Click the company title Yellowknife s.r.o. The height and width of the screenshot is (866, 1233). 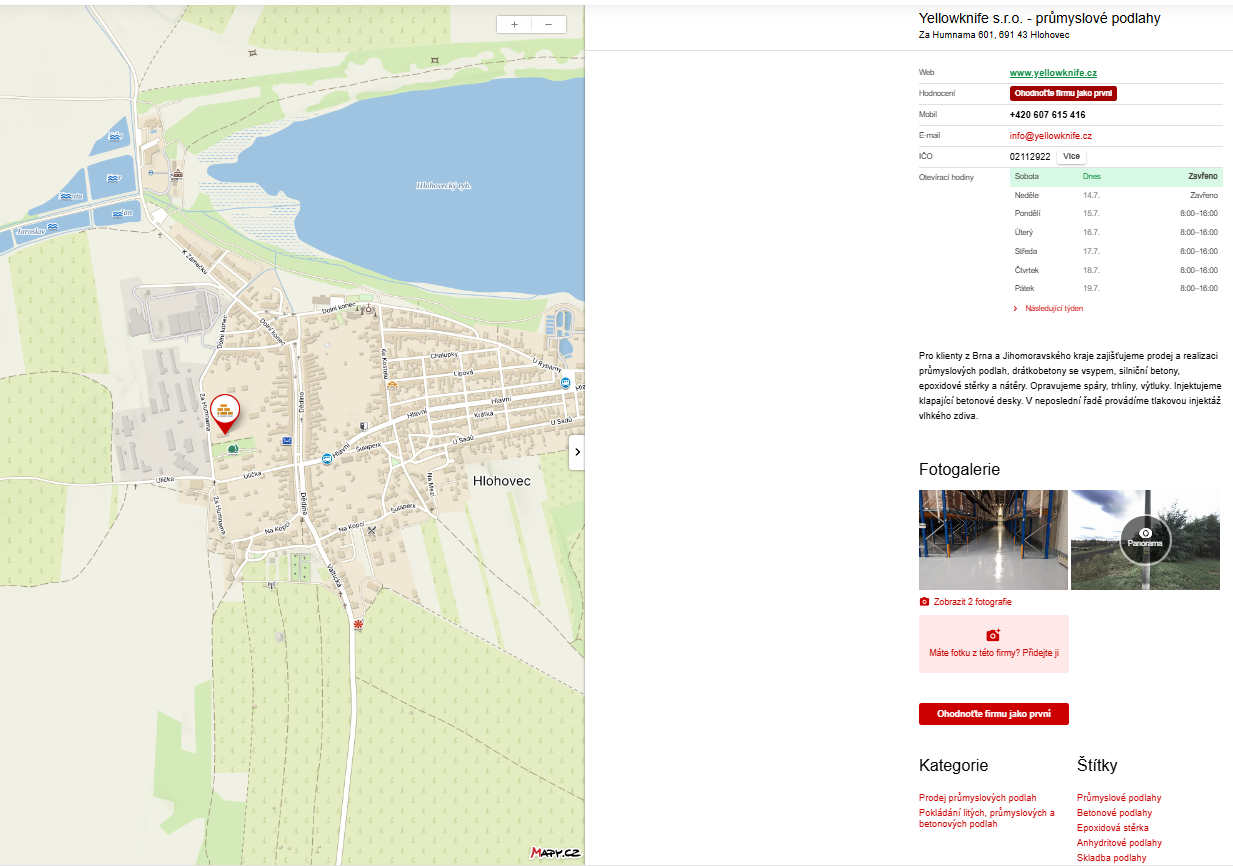pos(1040,18)
